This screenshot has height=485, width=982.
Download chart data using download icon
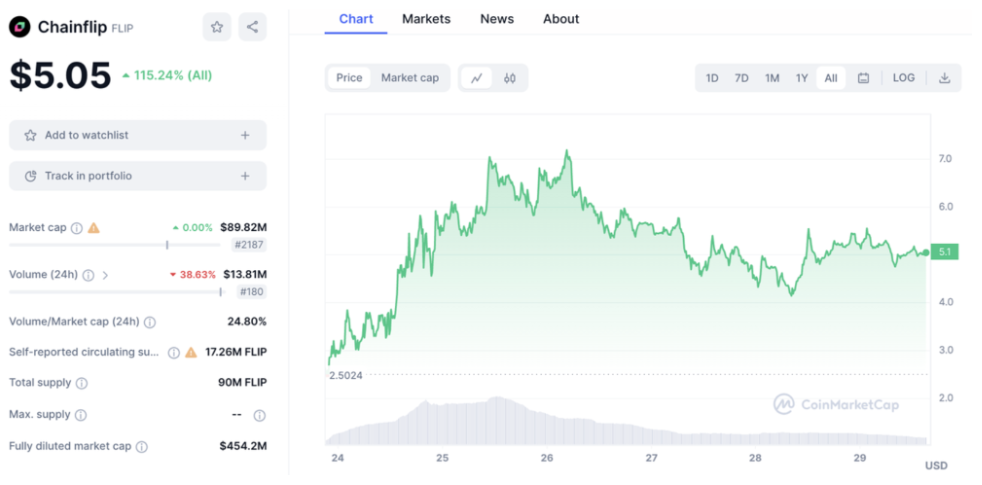pyautogui.click(x=944, y=78)
